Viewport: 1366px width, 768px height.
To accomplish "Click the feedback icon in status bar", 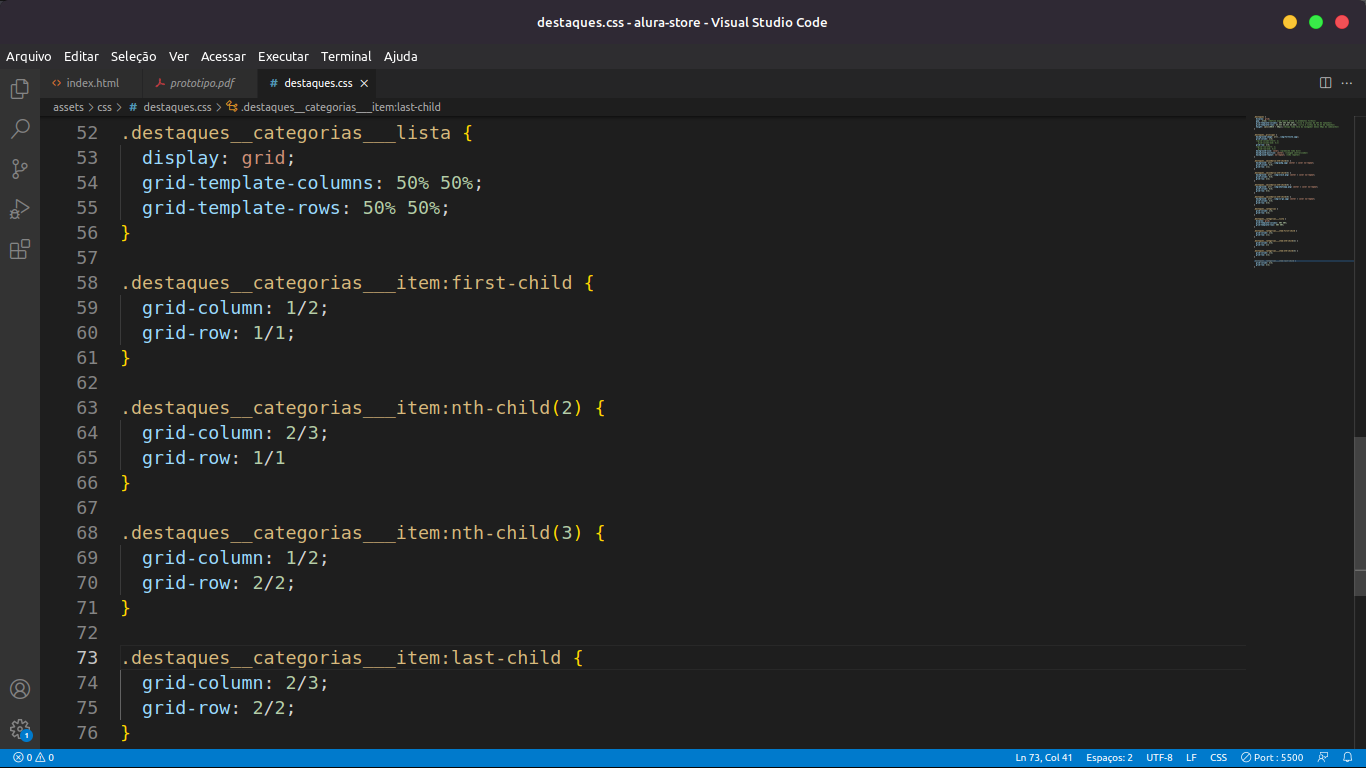I will [x=1323, y=758].
